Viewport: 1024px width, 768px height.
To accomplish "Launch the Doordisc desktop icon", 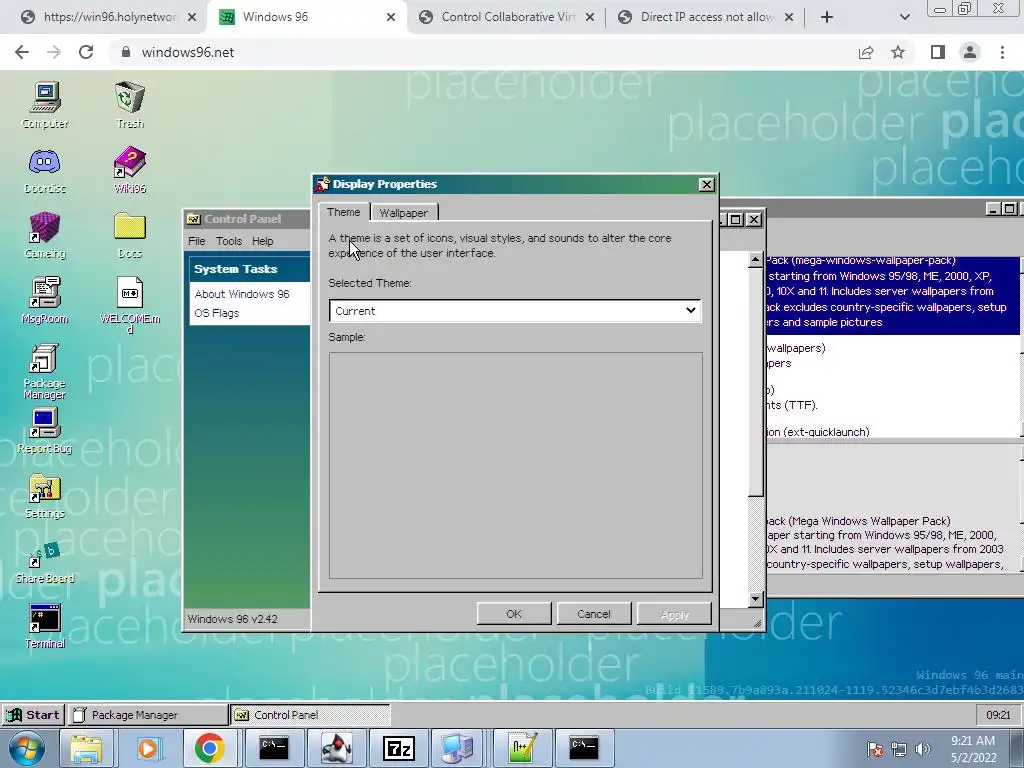I will (44, 170).
